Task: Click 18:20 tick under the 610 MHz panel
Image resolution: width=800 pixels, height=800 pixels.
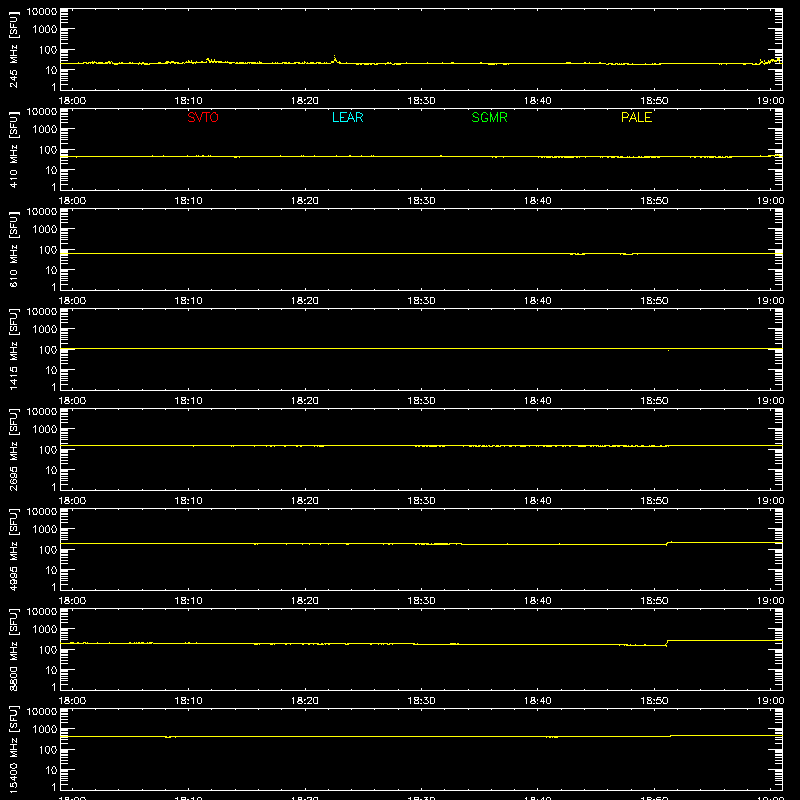Action: tap(305, 301)
